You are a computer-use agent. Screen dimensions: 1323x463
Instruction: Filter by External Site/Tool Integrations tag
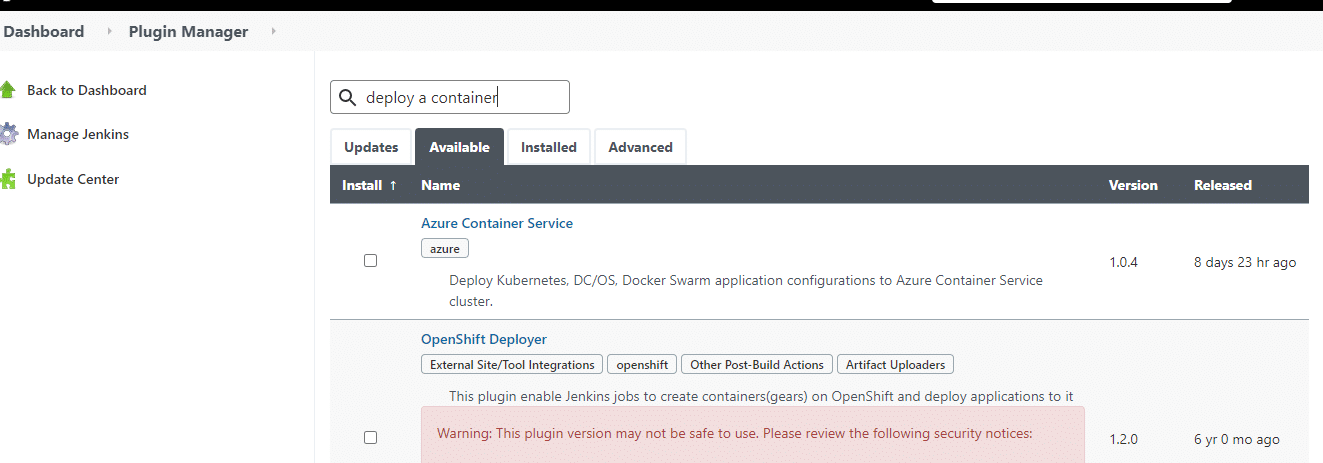pos(512,365)
